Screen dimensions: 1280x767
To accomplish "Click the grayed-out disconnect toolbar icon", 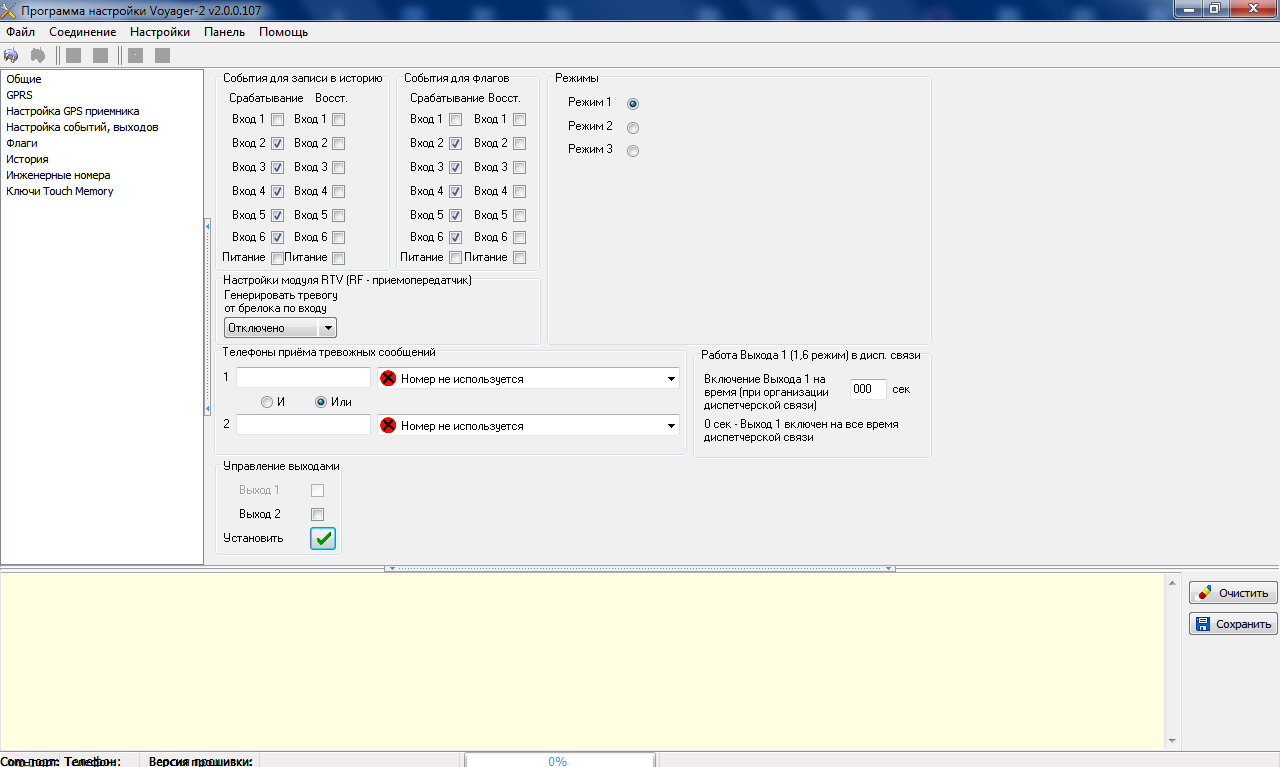I will point(38,56).
